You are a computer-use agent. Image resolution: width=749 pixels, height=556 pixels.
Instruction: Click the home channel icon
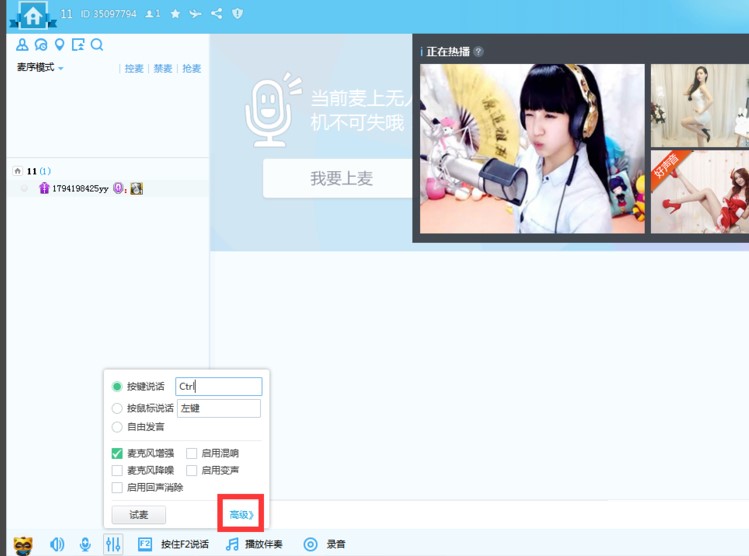click(x=33, y=16)
